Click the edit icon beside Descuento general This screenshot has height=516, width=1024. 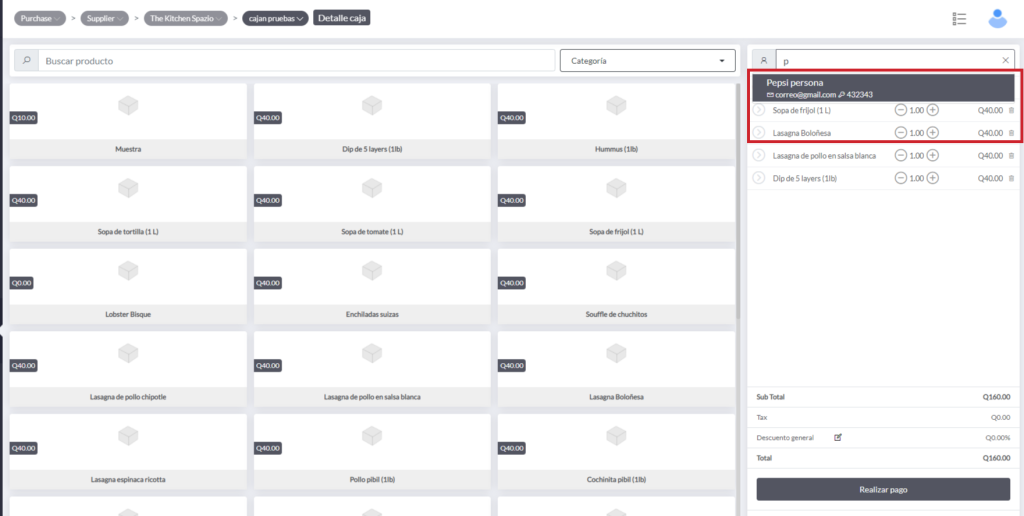tap(838, 437)
